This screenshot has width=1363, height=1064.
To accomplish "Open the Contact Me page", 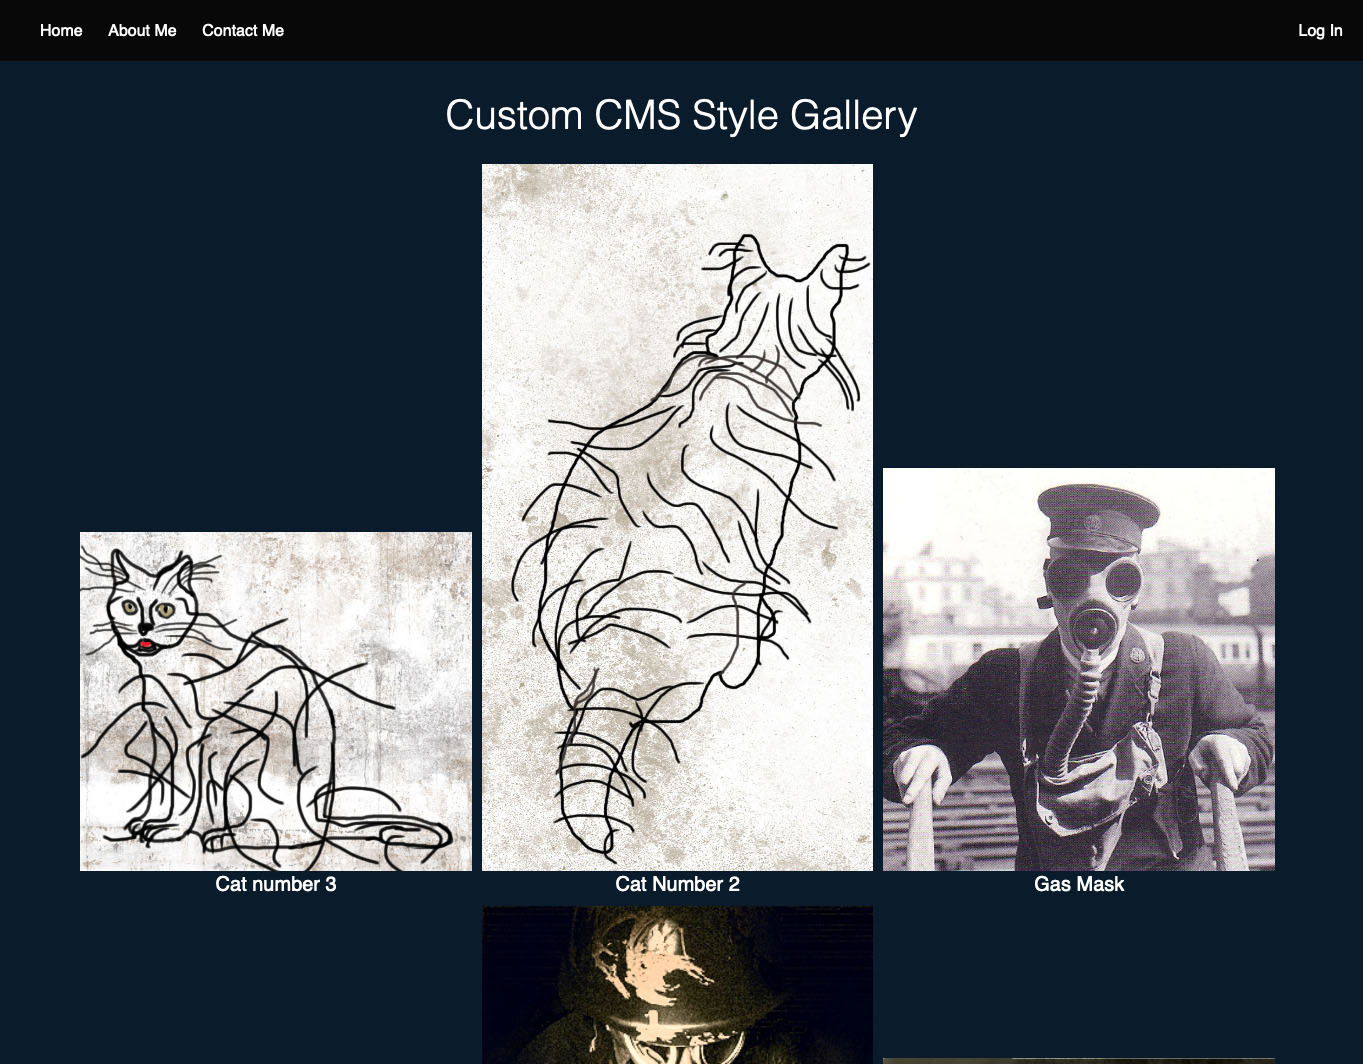I will coord(243,31).
